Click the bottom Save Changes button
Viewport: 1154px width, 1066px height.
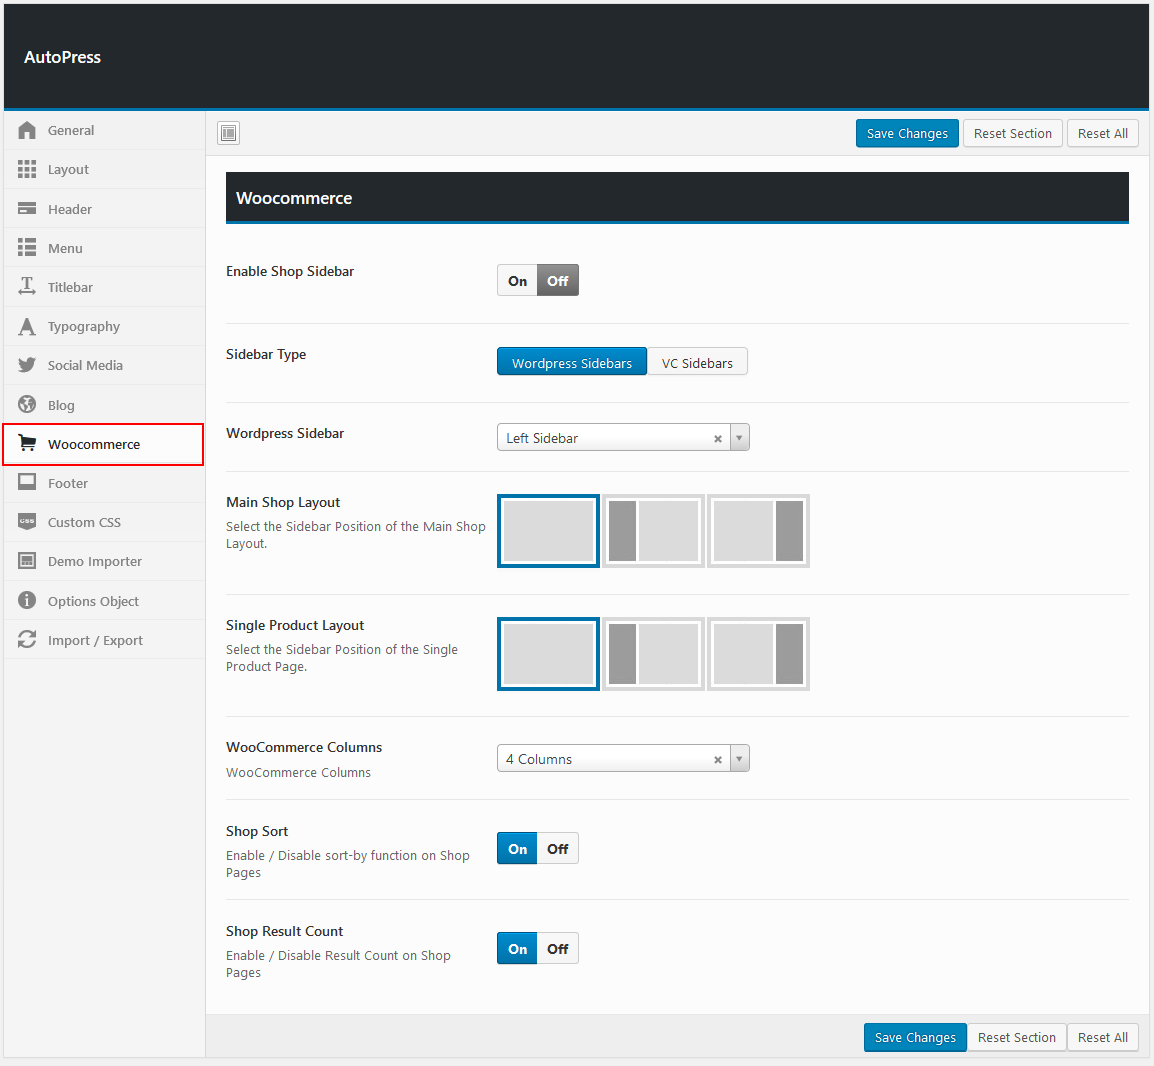click(x=915, y=1037)
